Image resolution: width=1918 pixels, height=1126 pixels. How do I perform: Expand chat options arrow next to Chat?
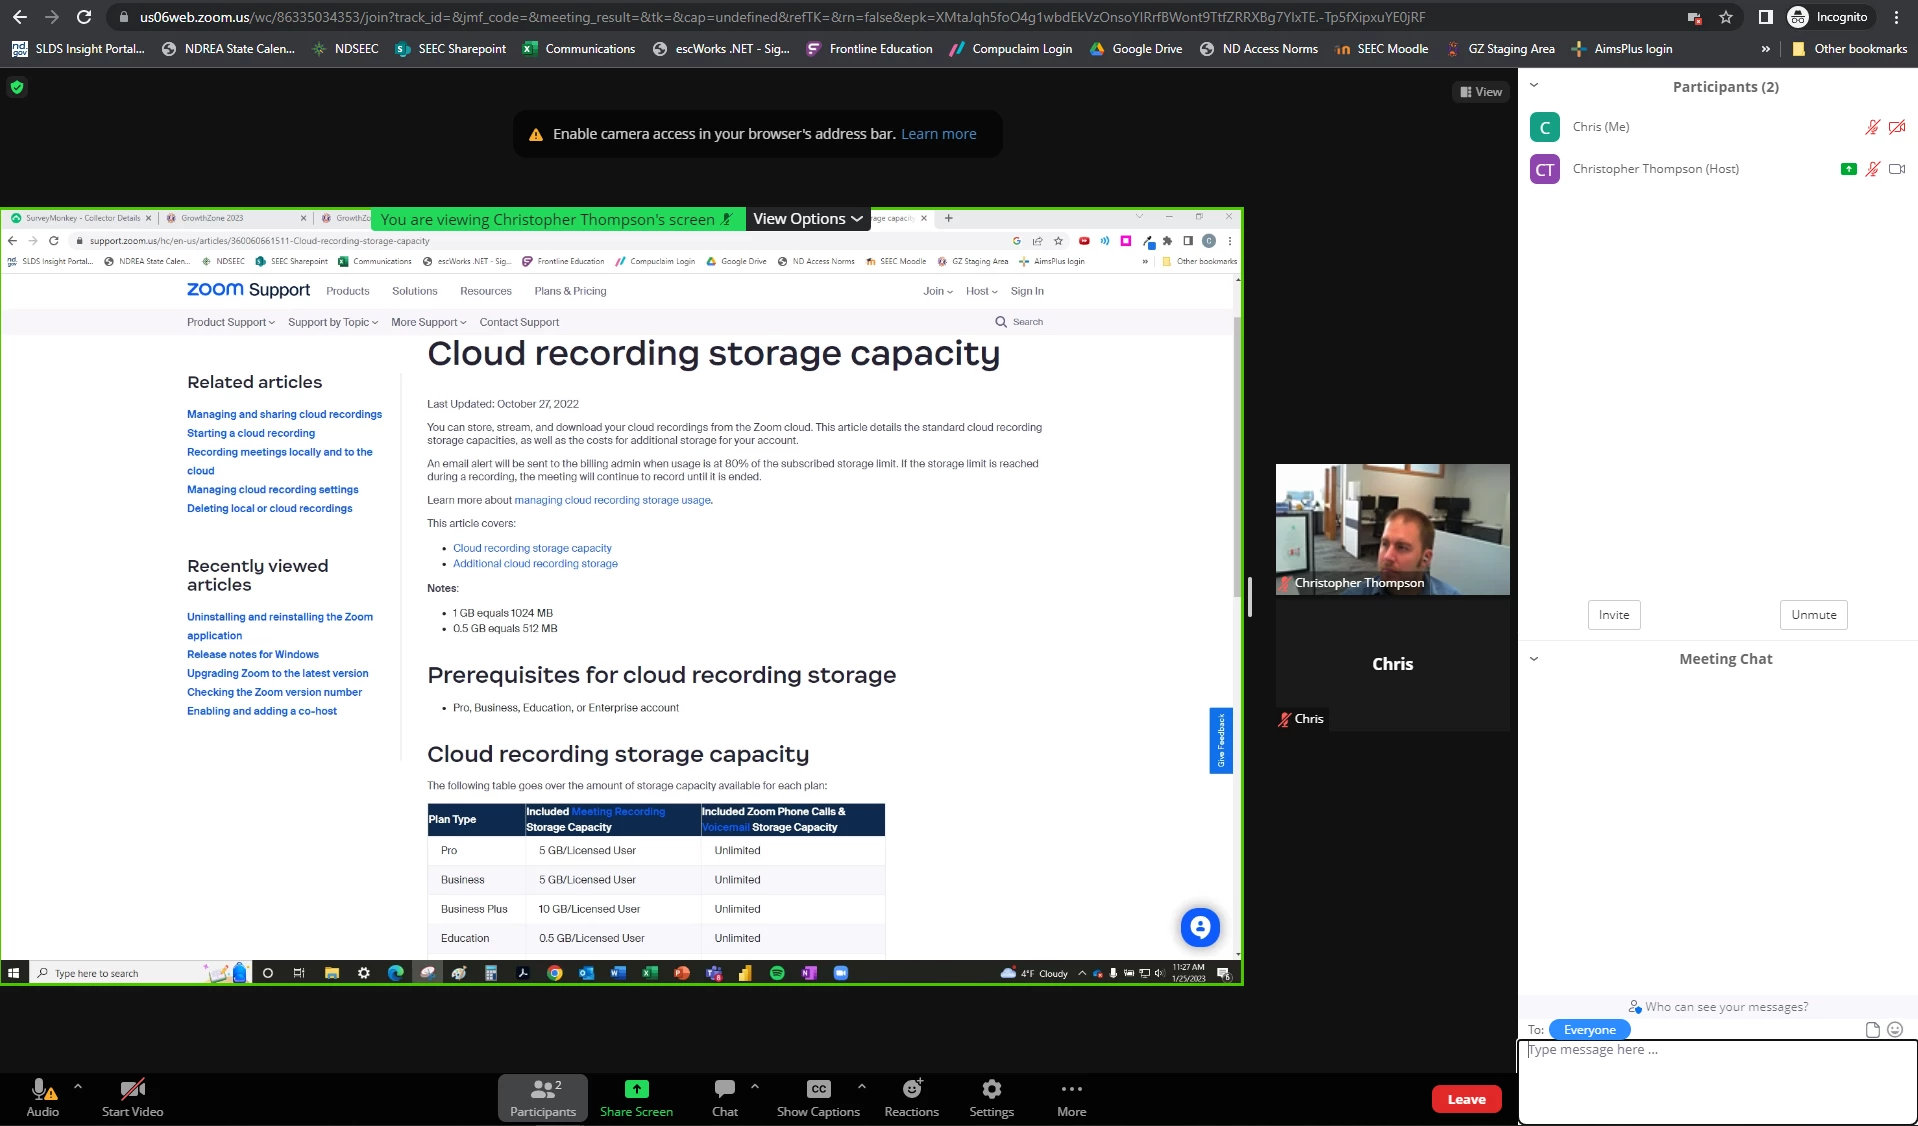coord(755,1086)
